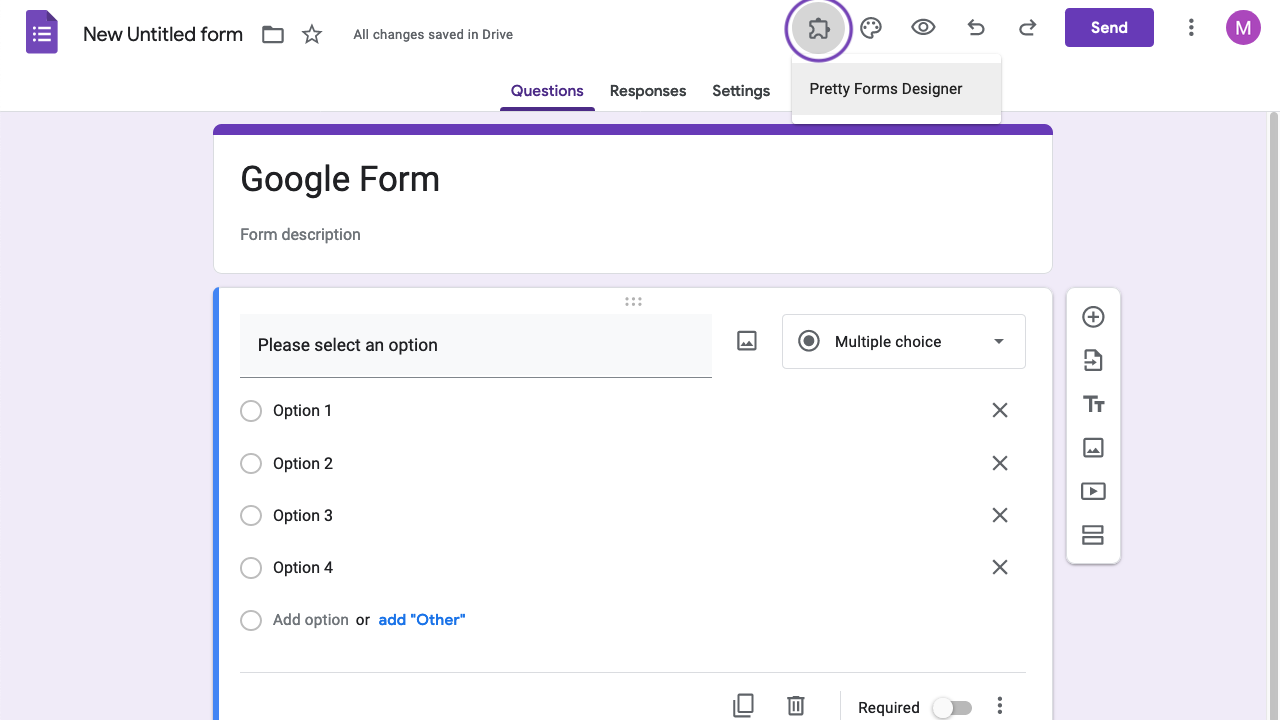The width and height of the screenshot is (1280, 720).
Task: Add image to the question
Action: pyautogui.click(x=747, y=341)
